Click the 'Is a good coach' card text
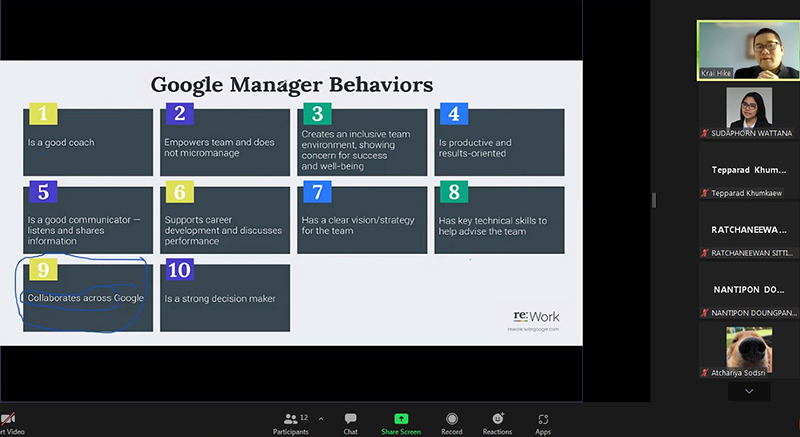 (x=61, y=143)
